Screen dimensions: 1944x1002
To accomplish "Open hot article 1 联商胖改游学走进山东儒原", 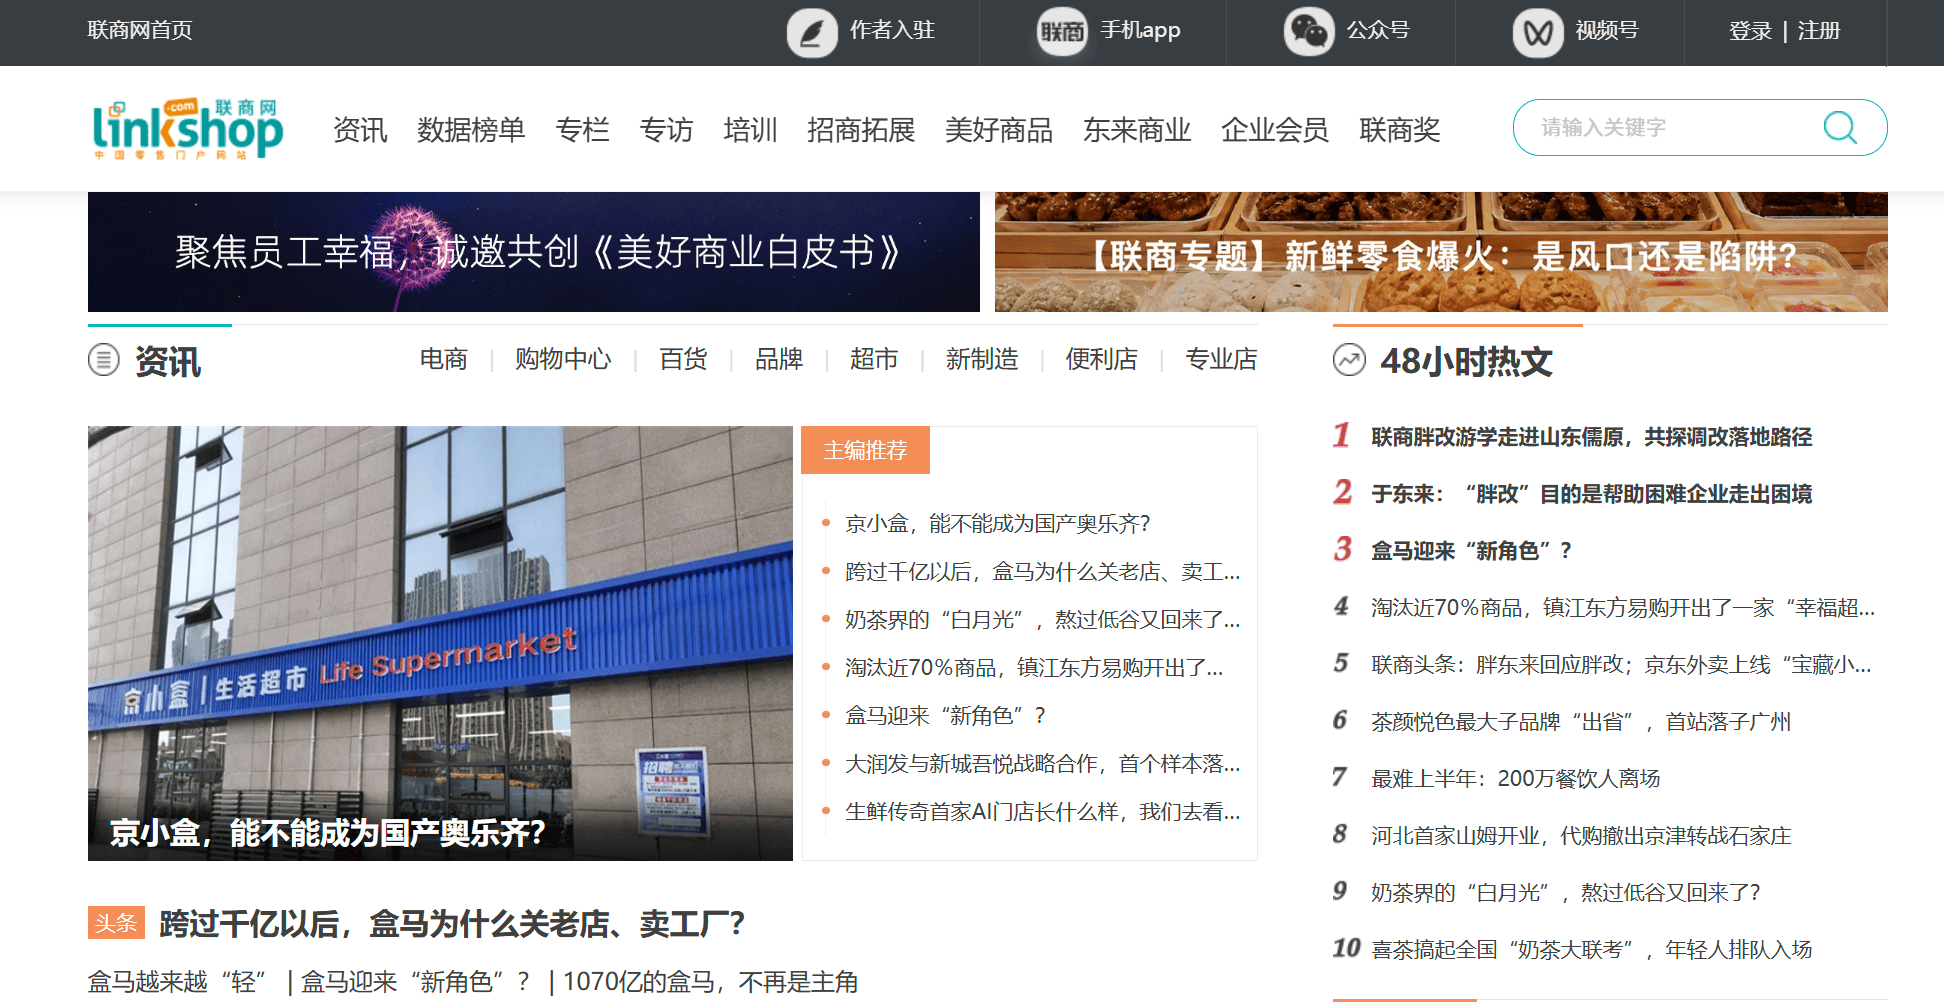I will pos(1591,437).
